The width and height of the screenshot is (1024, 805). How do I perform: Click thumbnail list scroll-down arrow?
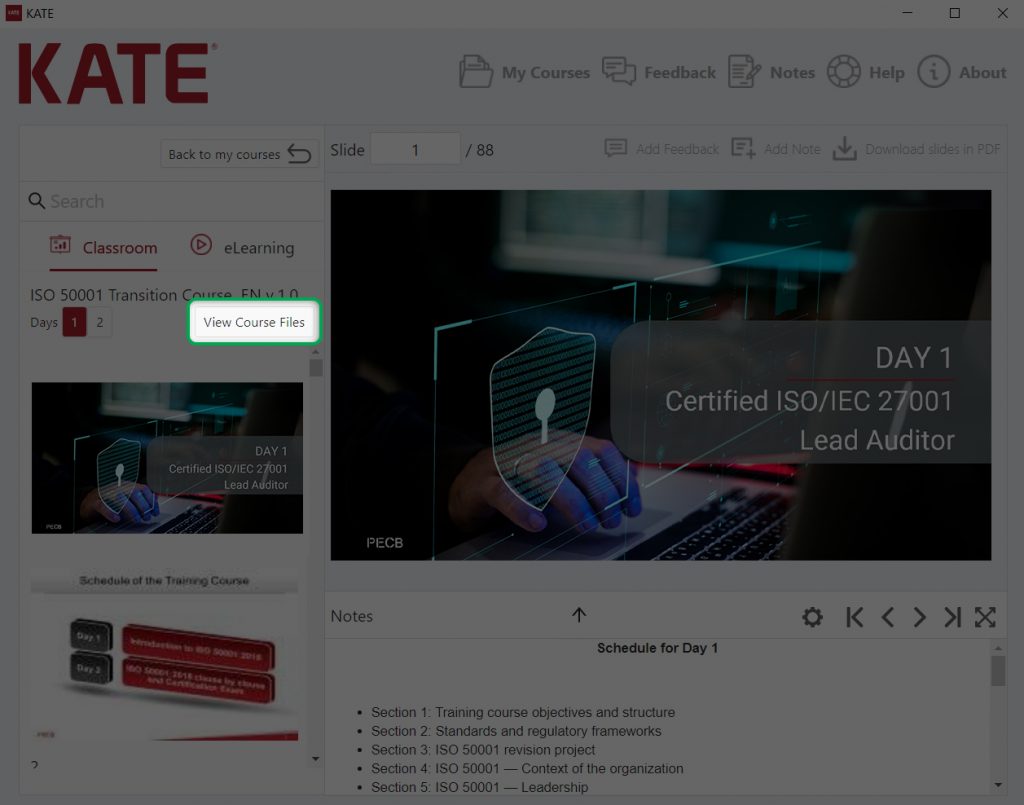pos(315,759)
